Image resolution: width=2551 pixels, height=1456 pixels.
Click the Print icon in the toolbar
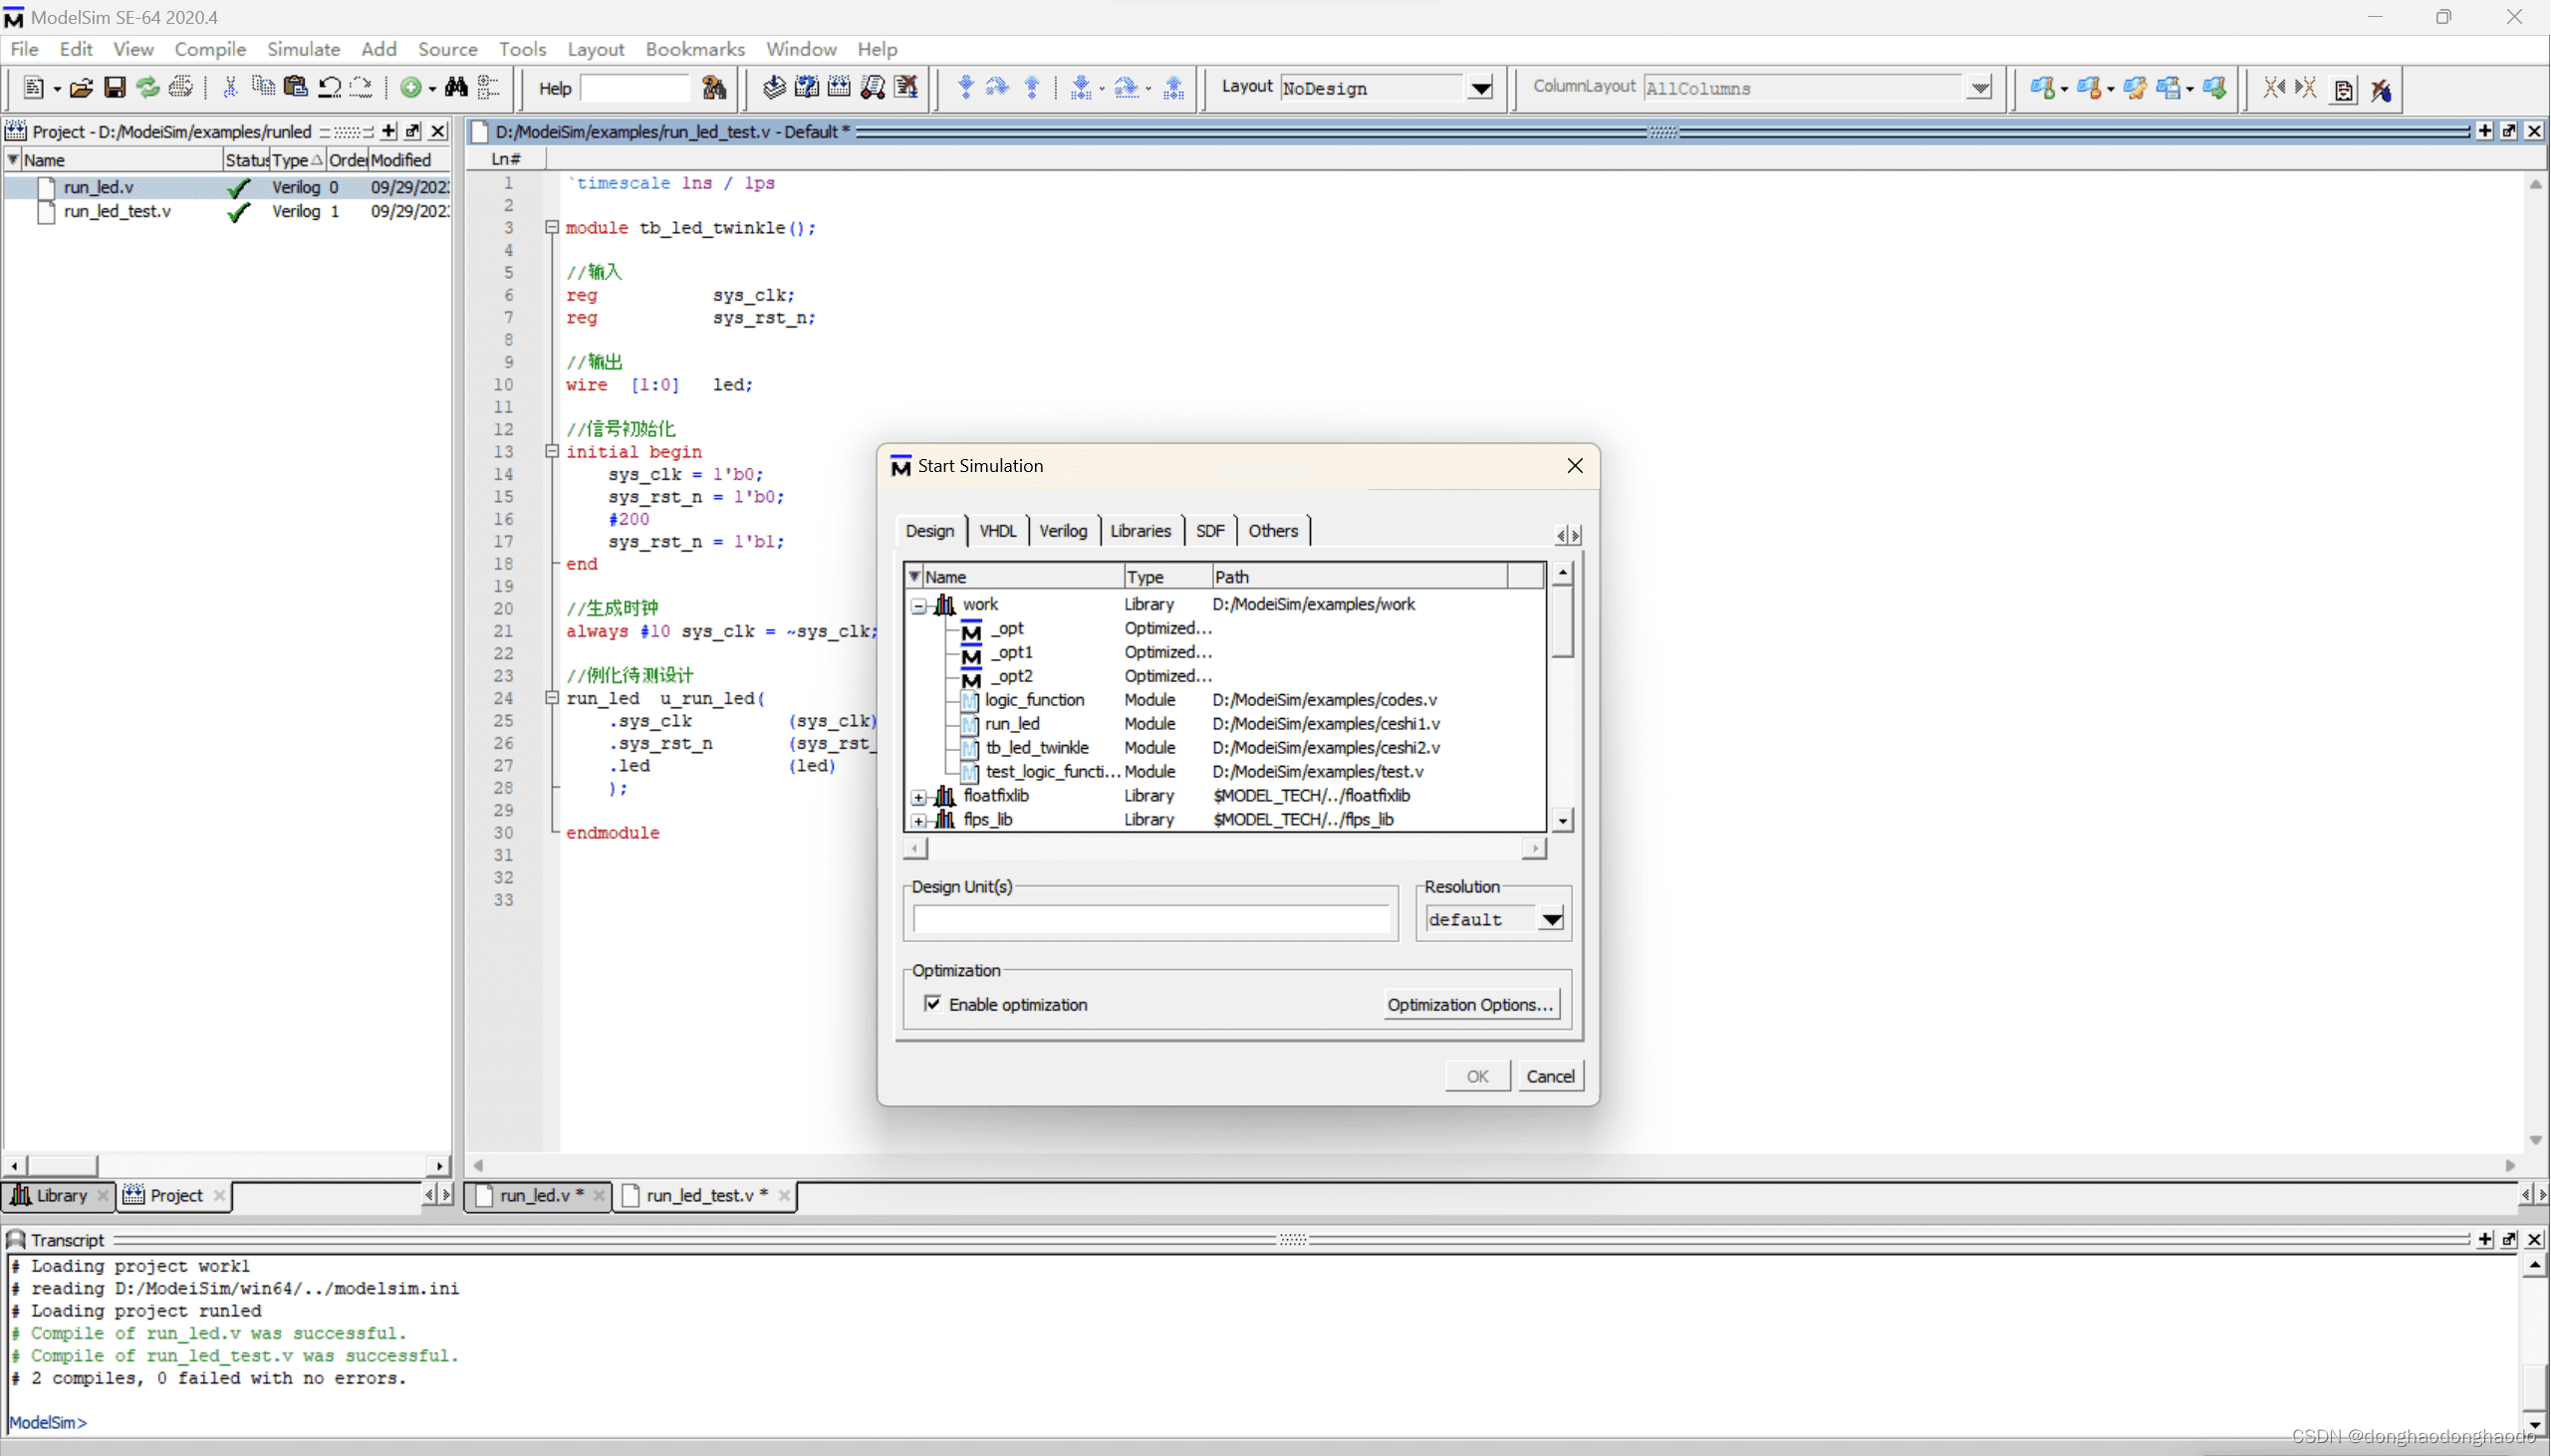click(182, 88)
